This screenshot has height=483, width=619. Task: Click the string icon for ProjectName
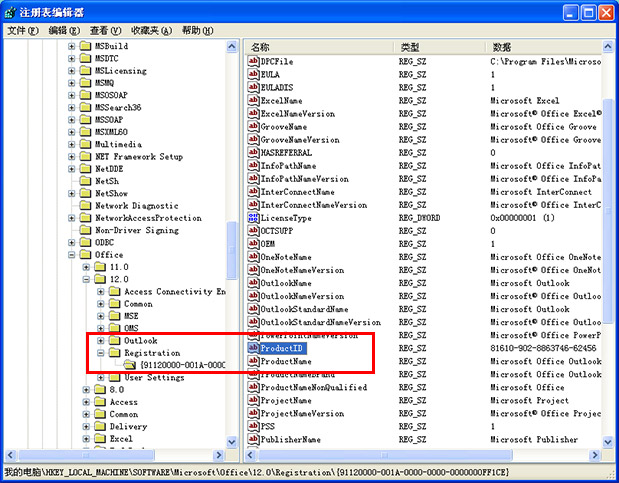pyautogui.click(x=253, y=400)
